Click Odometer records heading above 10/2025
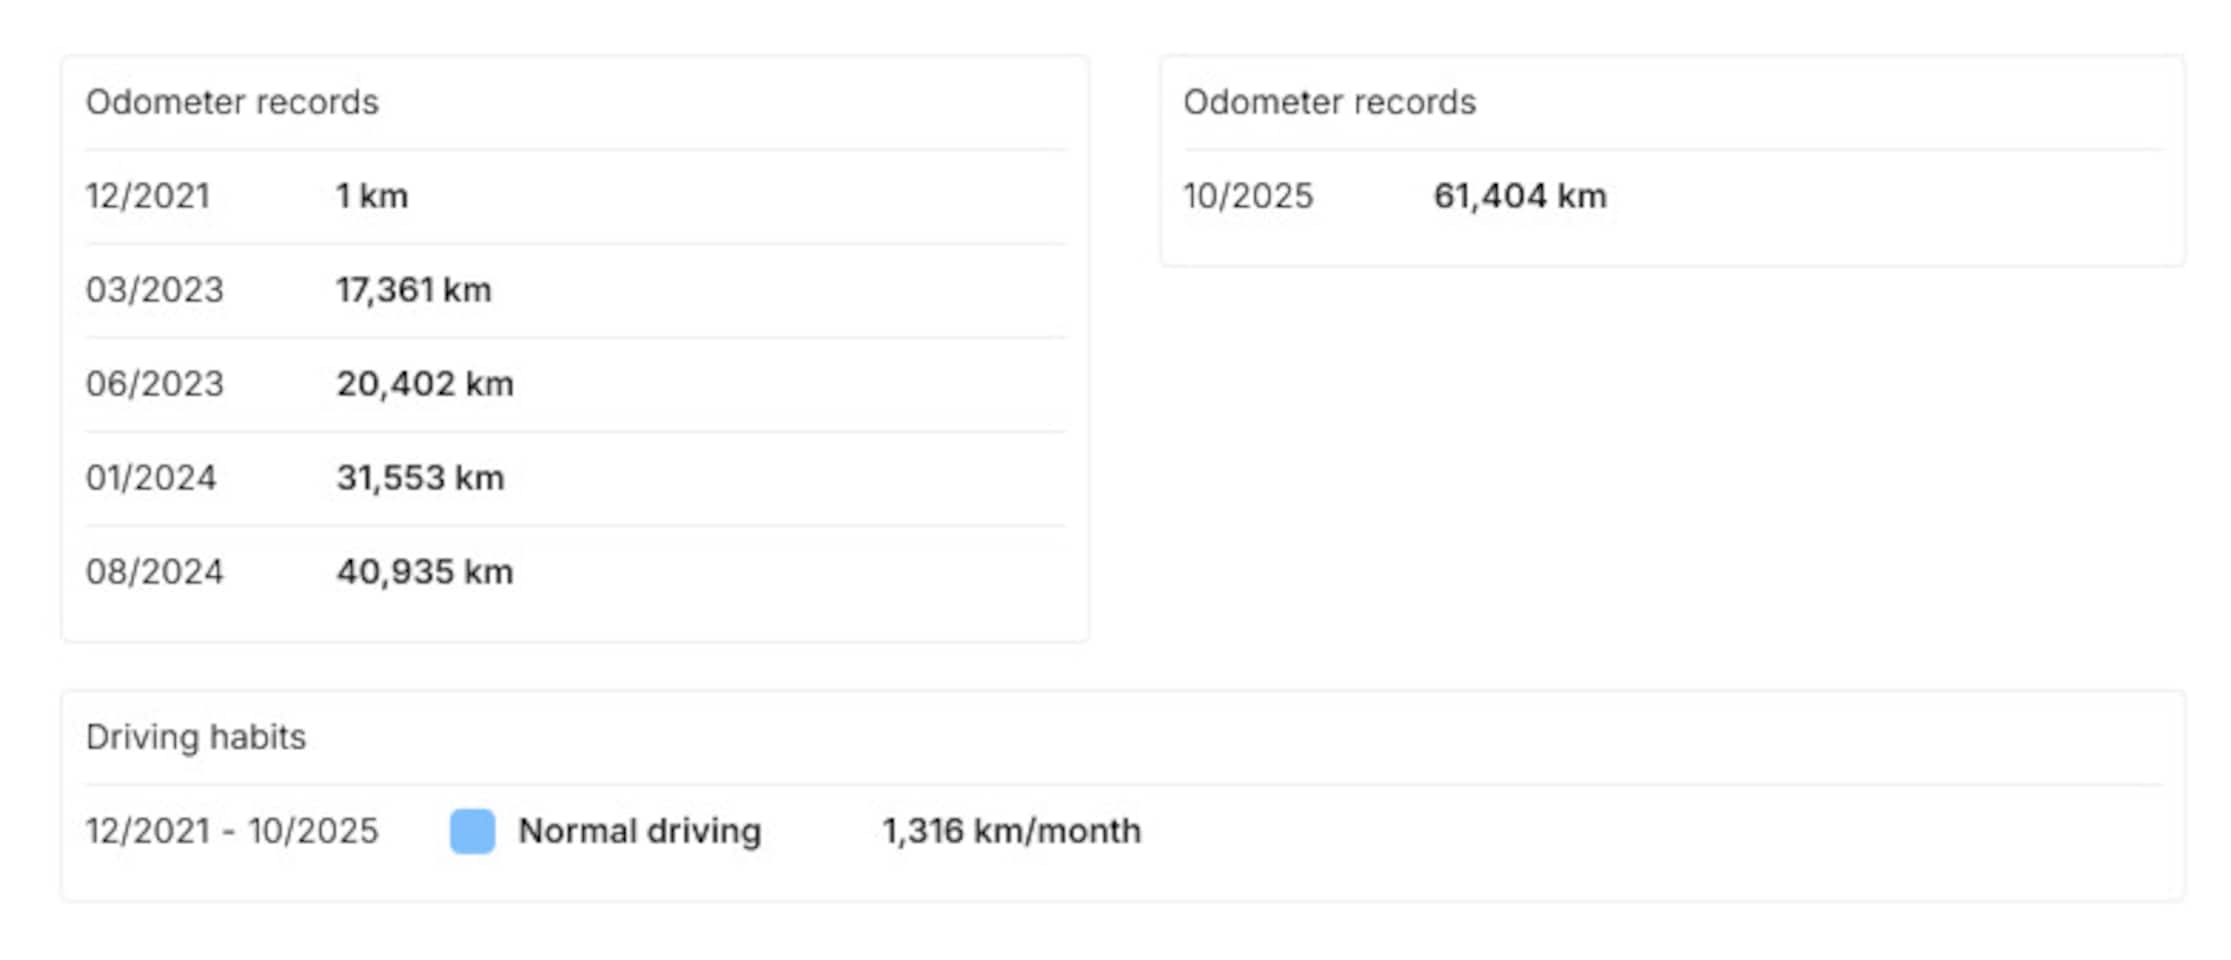The width and height of the screenshot is (2231, 960). click(1329, 102)
